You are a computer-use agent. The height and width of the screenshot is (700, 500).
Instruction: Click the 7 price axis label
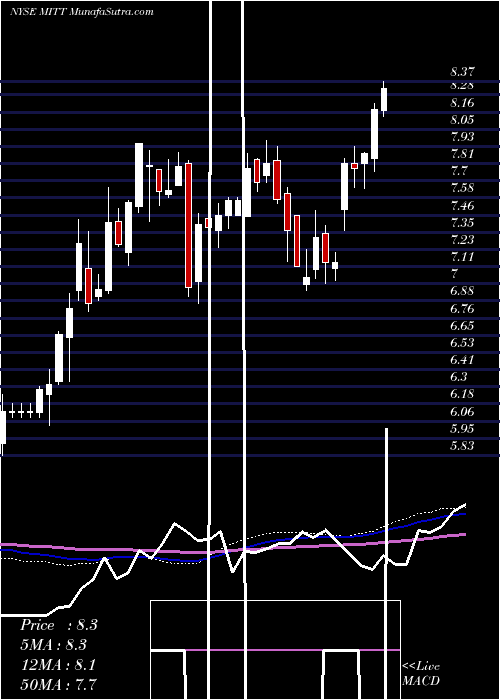tap(455, 274)
